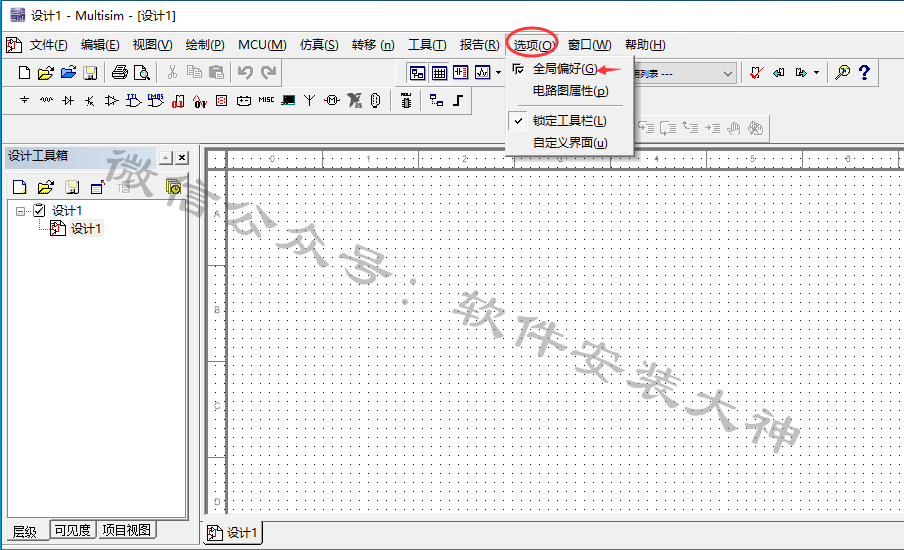Place a TTL logic gate icon
Screen dimensions: 904x550
(133, 100)
